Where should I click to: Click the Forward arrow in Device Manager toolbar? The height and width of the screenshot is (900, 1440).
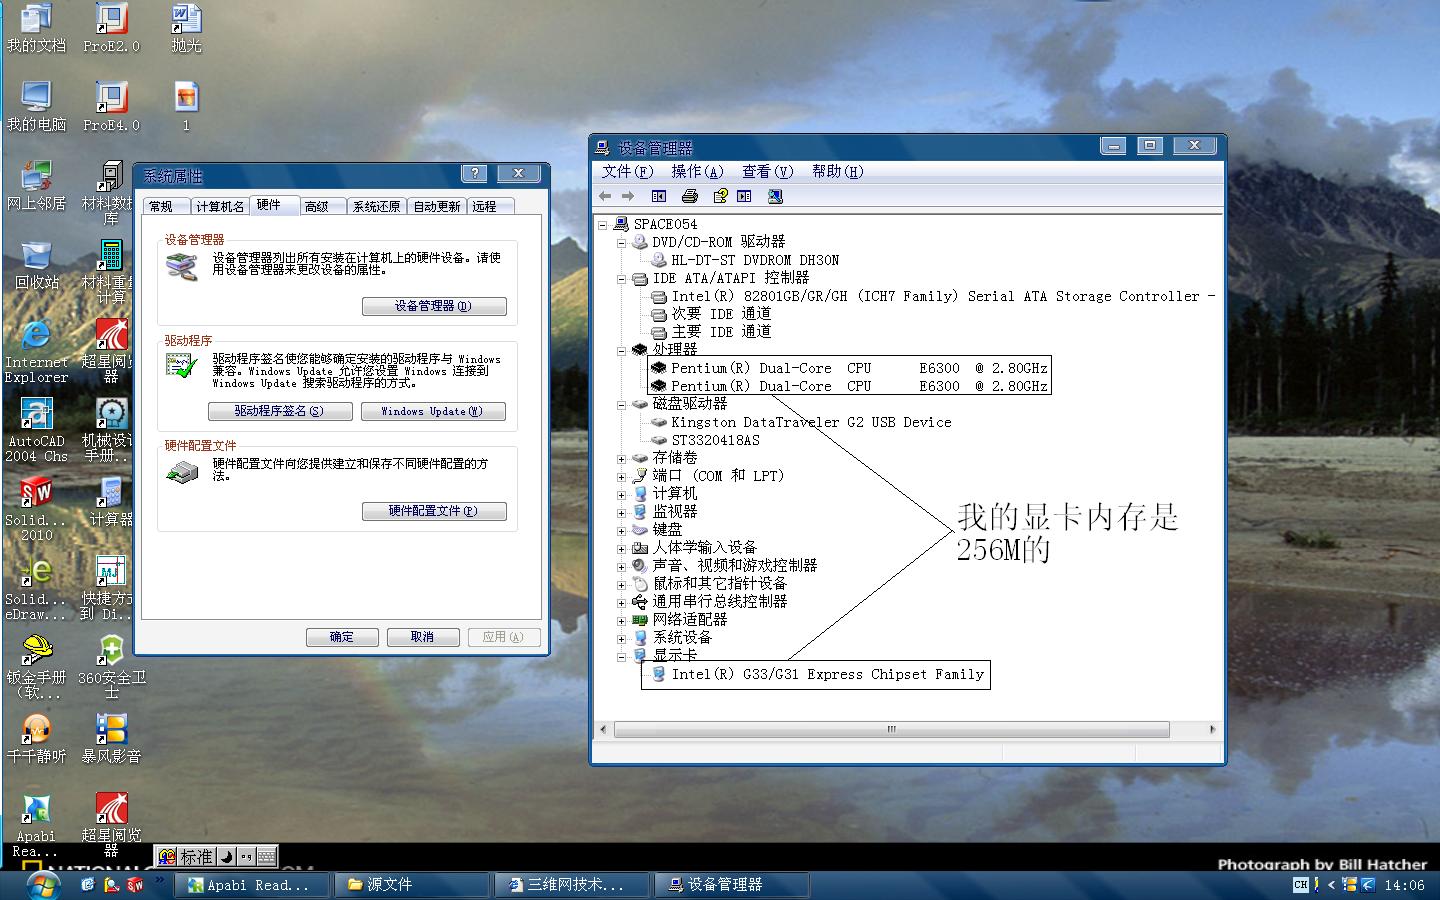coord(628,197)
